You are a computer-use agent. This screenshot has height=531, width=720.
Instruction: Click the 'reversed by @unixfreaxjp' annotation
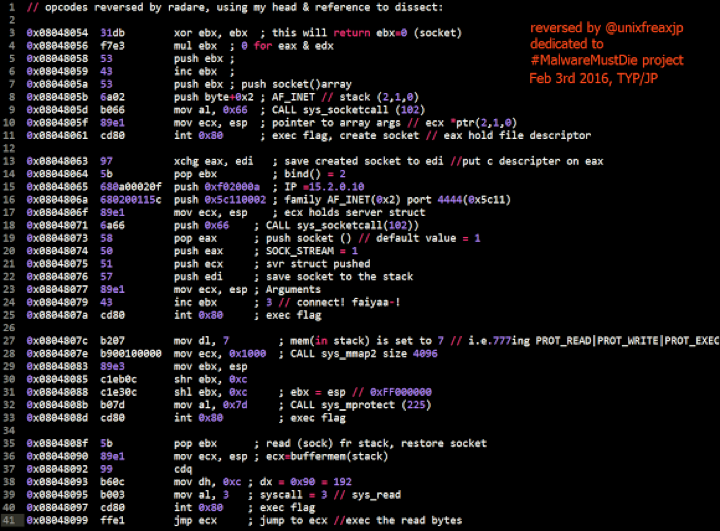pos(607,28)
